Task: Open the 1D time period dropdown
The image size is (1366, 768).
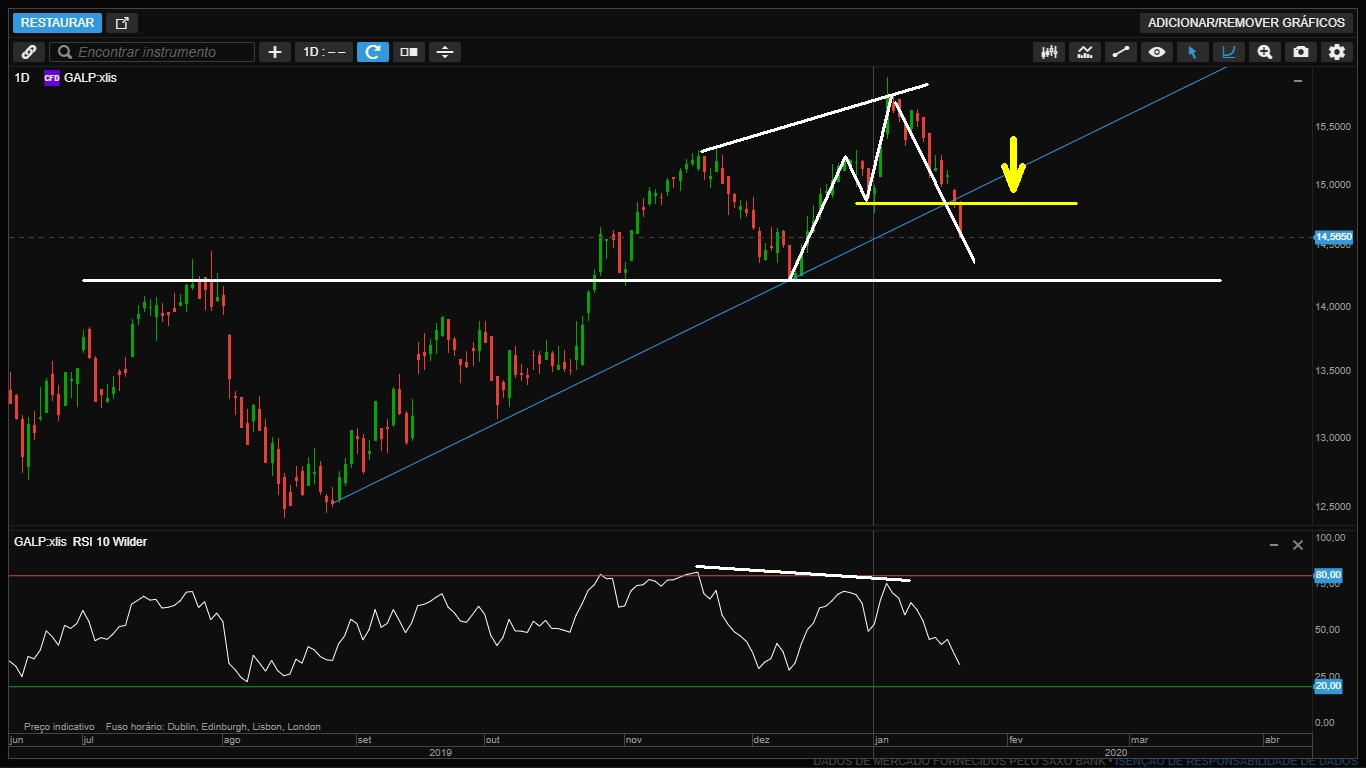Action: [x=324, y=52]
